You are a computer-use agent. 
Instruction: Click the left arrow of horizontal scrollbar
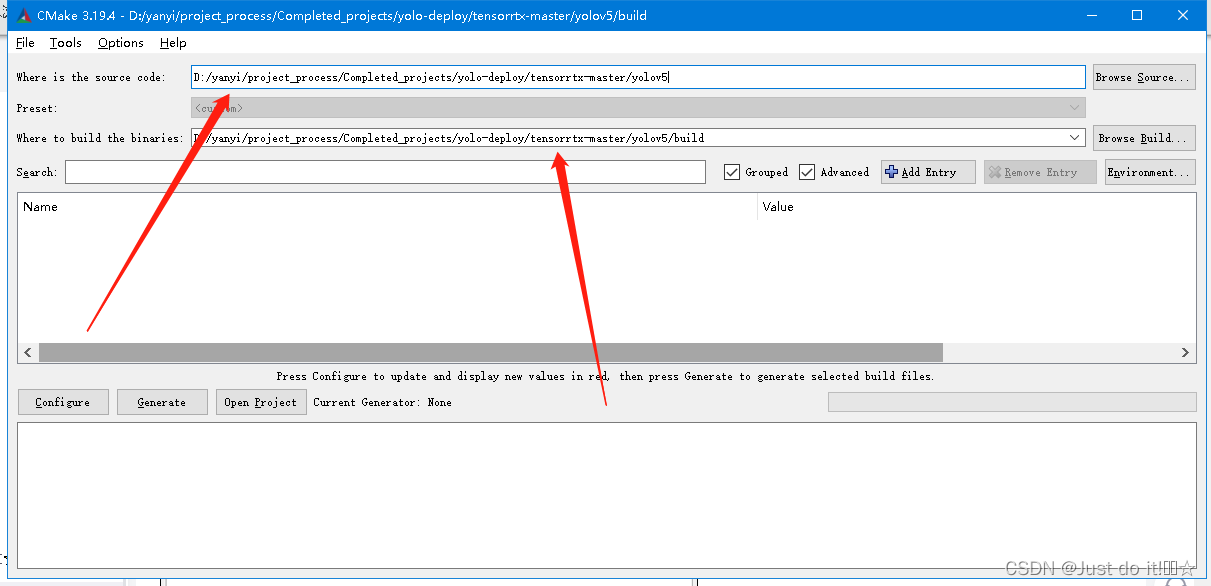point(28,353)
